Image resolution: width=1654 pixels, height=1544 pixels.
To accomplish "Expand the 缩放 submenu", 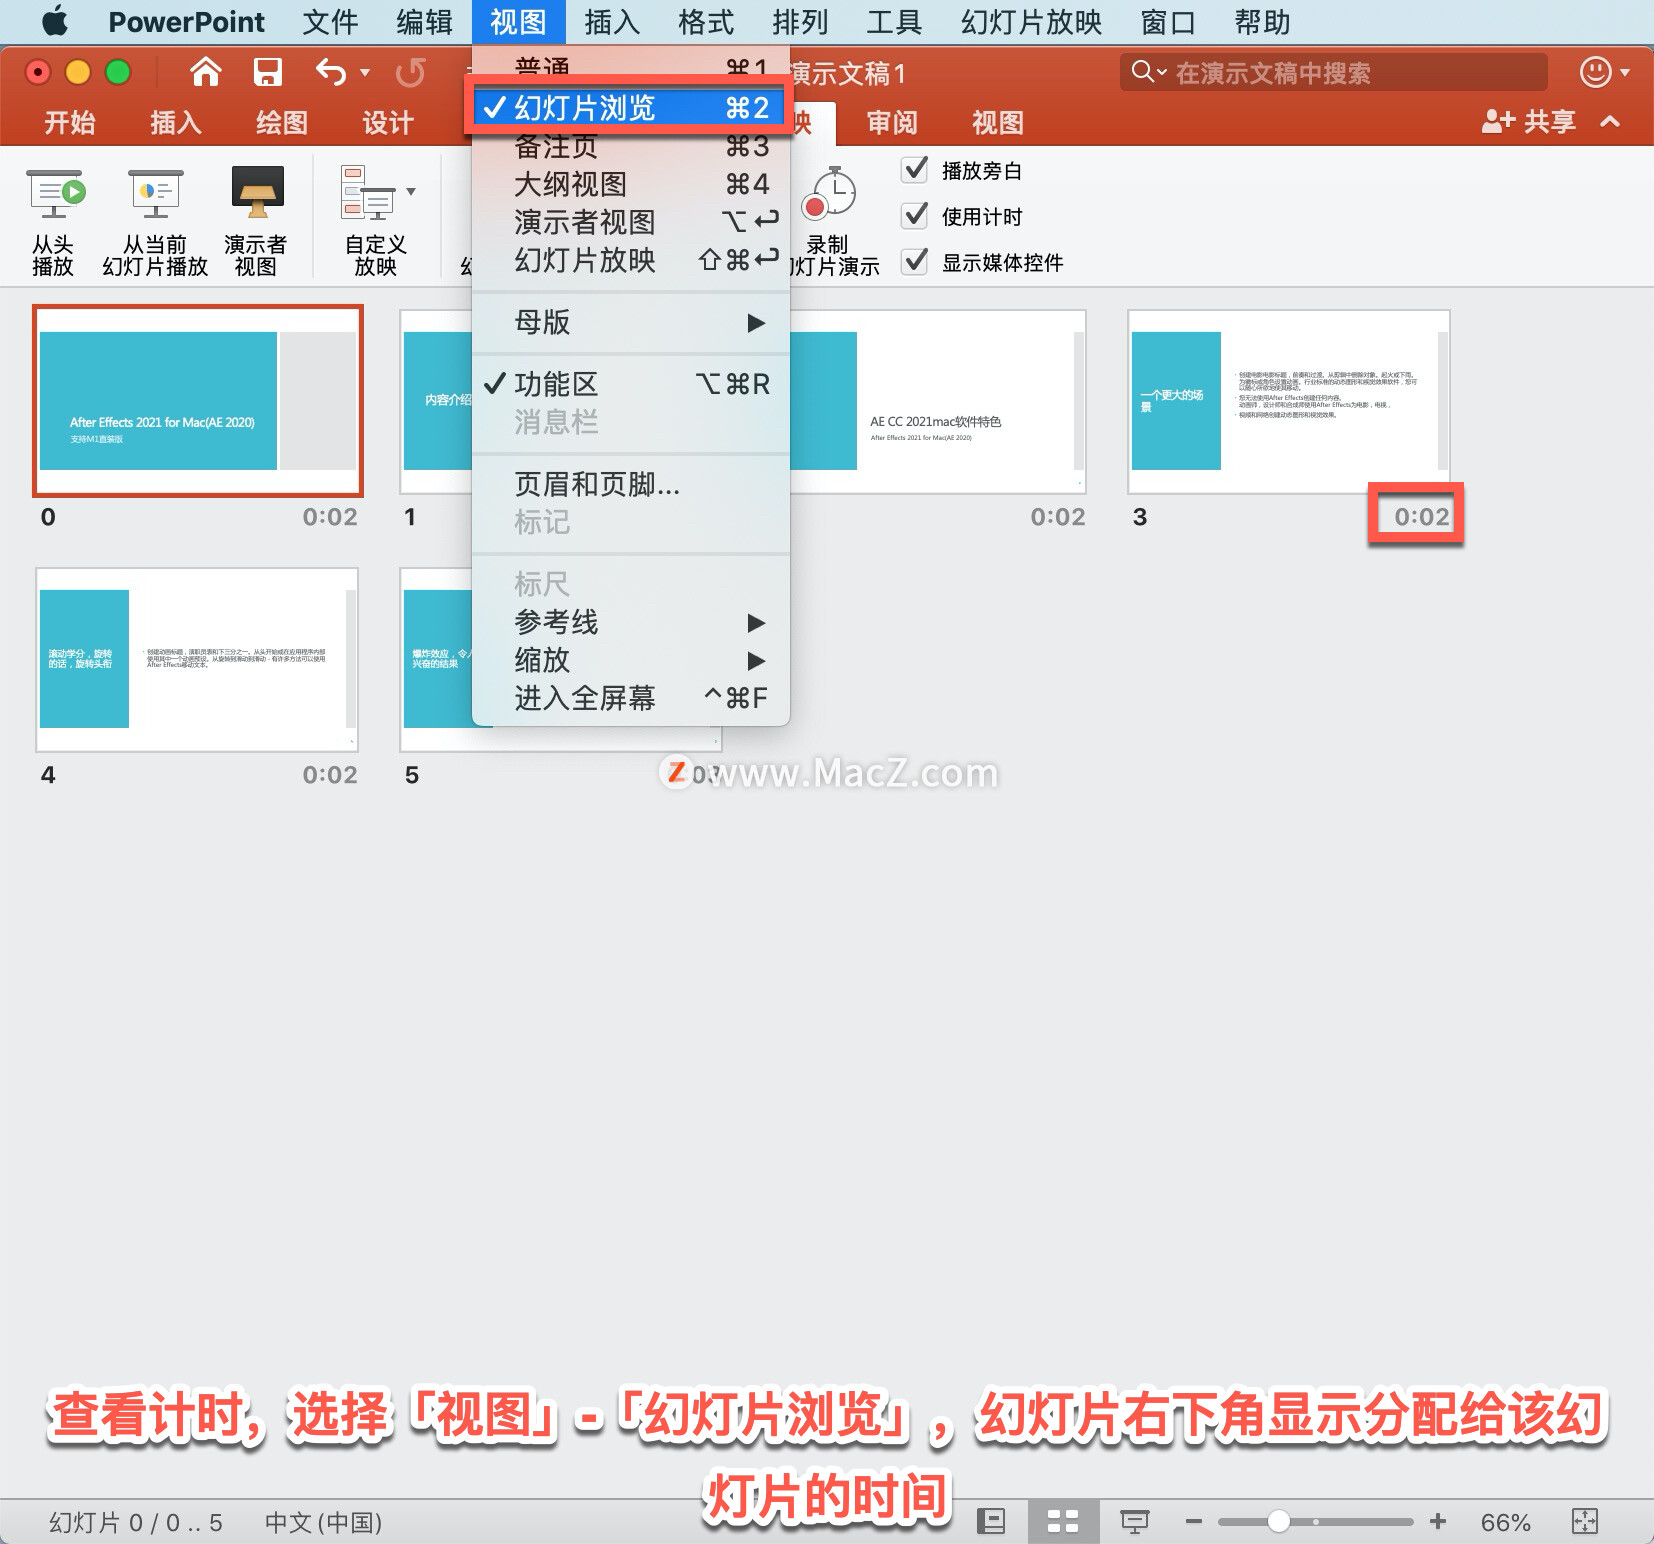I will tap(630, 660).
